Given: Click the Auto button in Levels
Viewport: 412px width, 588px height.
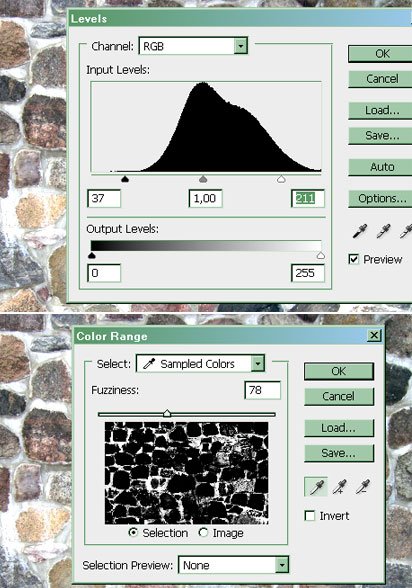Looking at the screenshot, I should [380, 167].
